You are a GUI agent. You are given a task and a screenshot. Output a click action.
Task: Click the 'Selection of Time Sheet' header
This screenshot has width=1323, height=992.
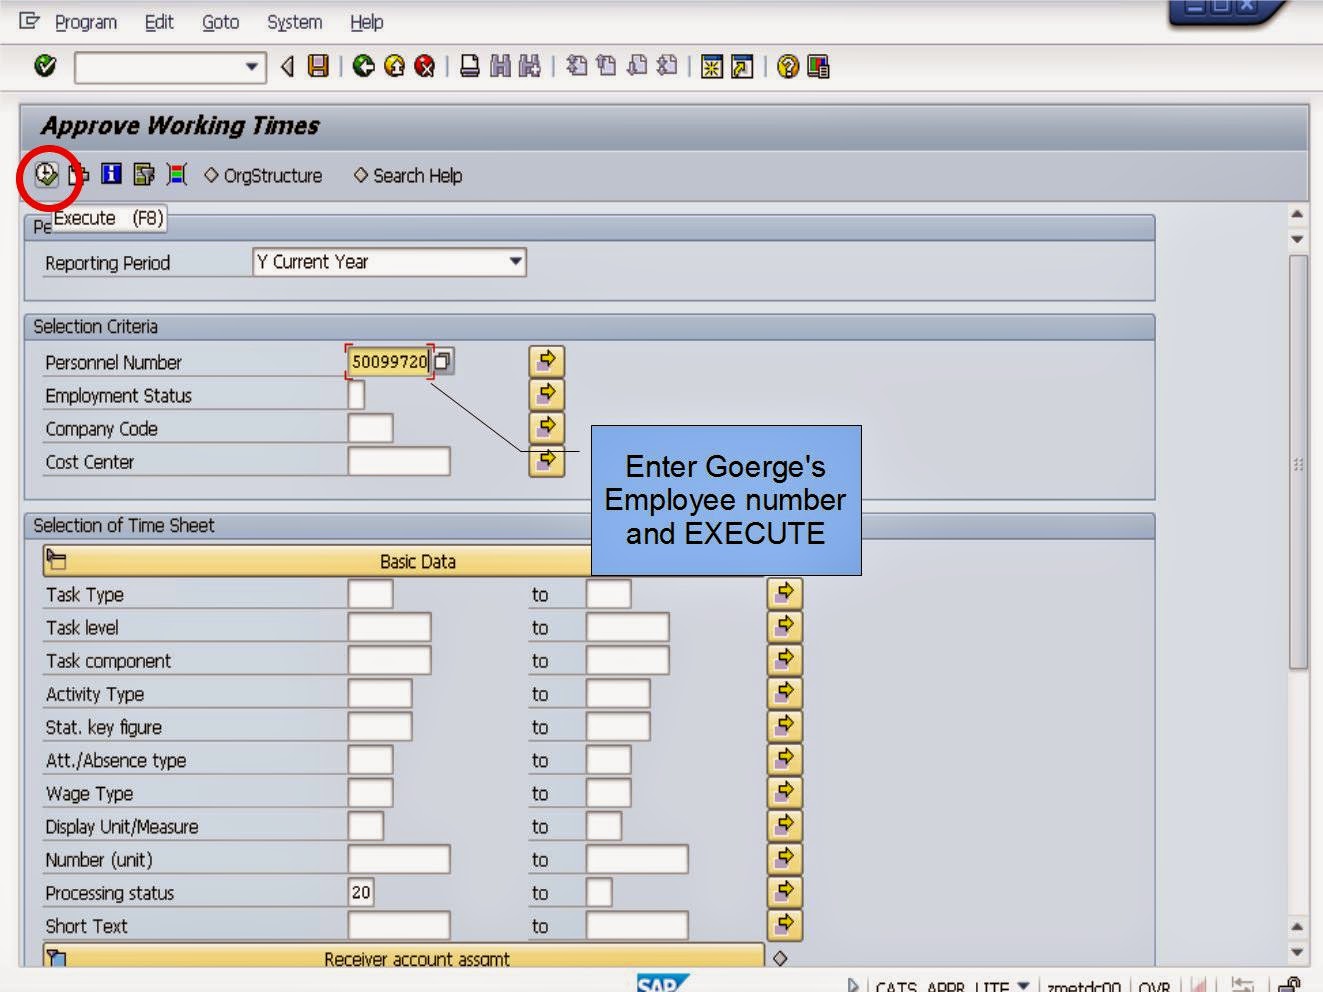(x=123, y=525)
